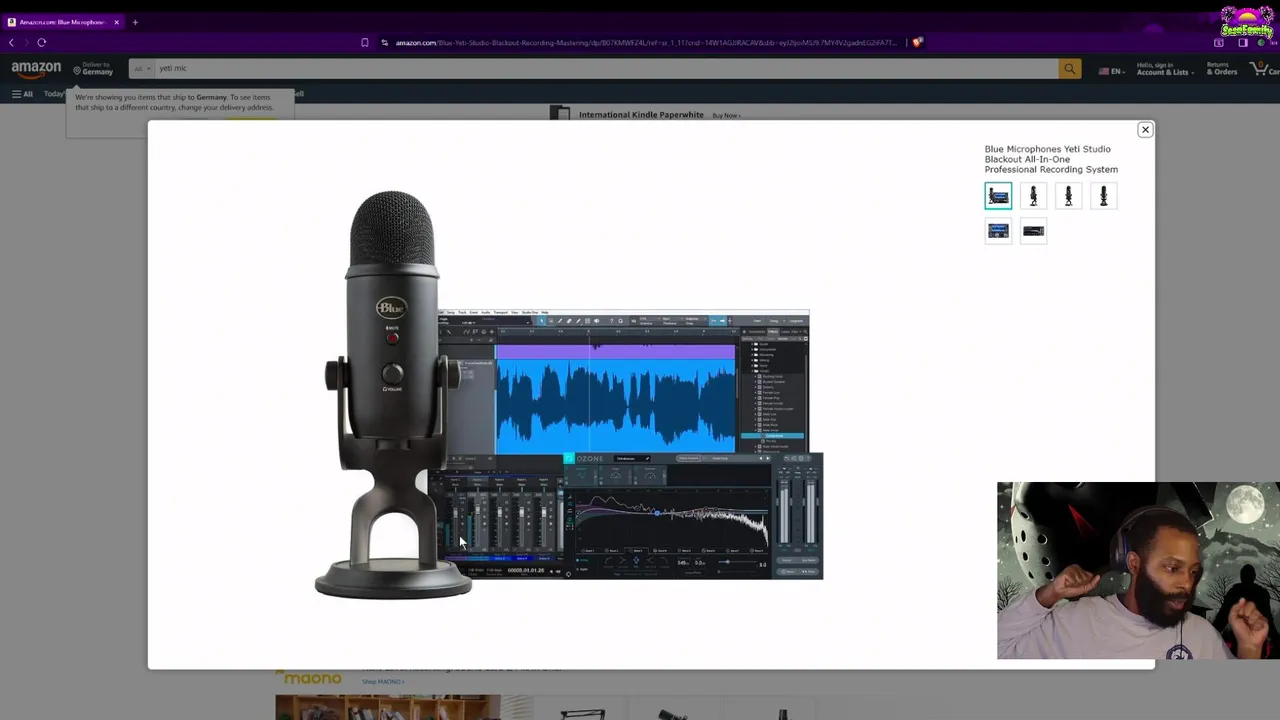Open 'Account & Lists' sign-in menu
The image size is (1280, 720).
coord(1164,68)
